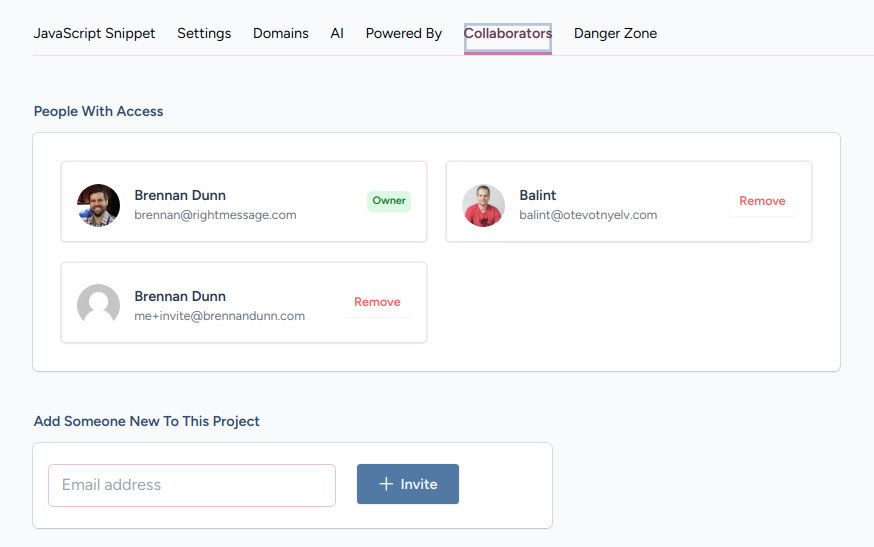The height and width of the screenshot is (547, 874).
Task: Click the Collaborators tab
Action: [x=508, y=33]
